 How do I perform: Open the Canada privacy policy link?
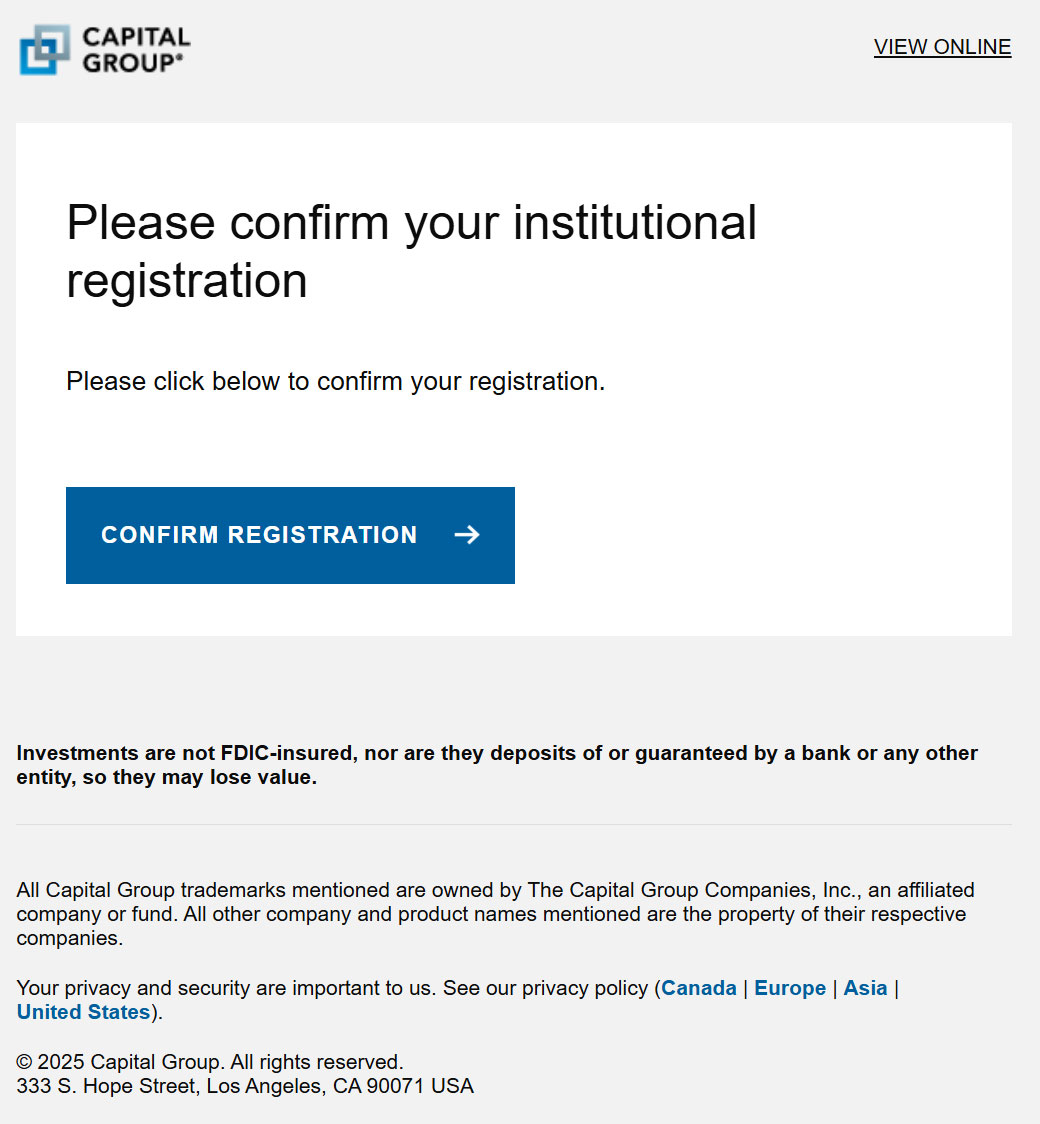[x=699, y=988]
